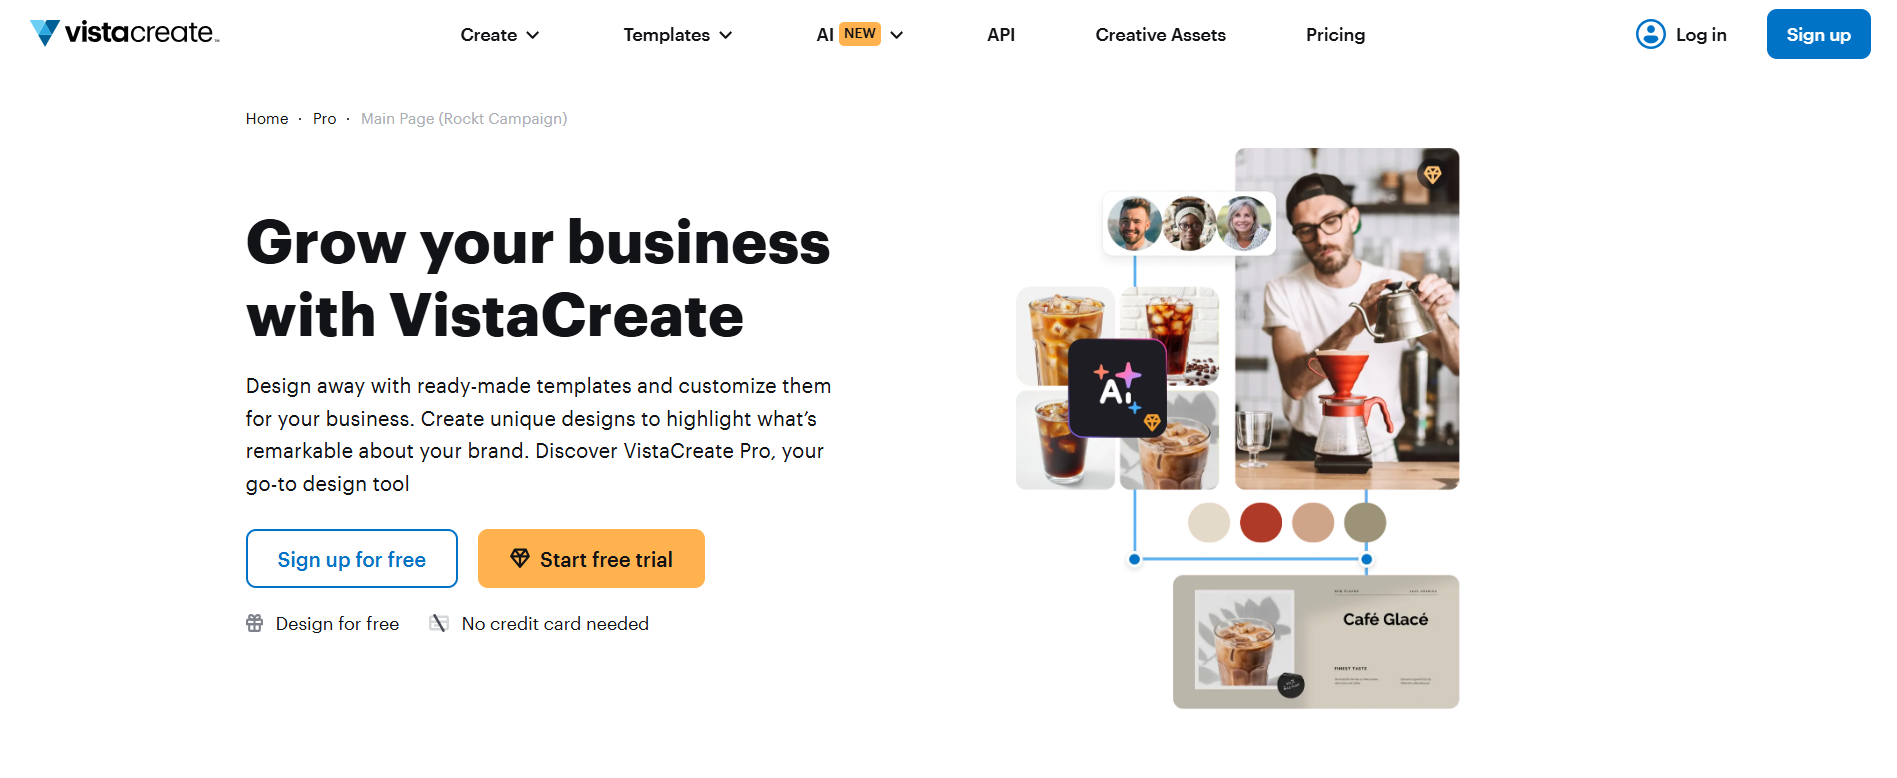This screenshot has height=778, width=1897.
Task: Click the user profile icon beside Log in
Action: point(1650,34)
